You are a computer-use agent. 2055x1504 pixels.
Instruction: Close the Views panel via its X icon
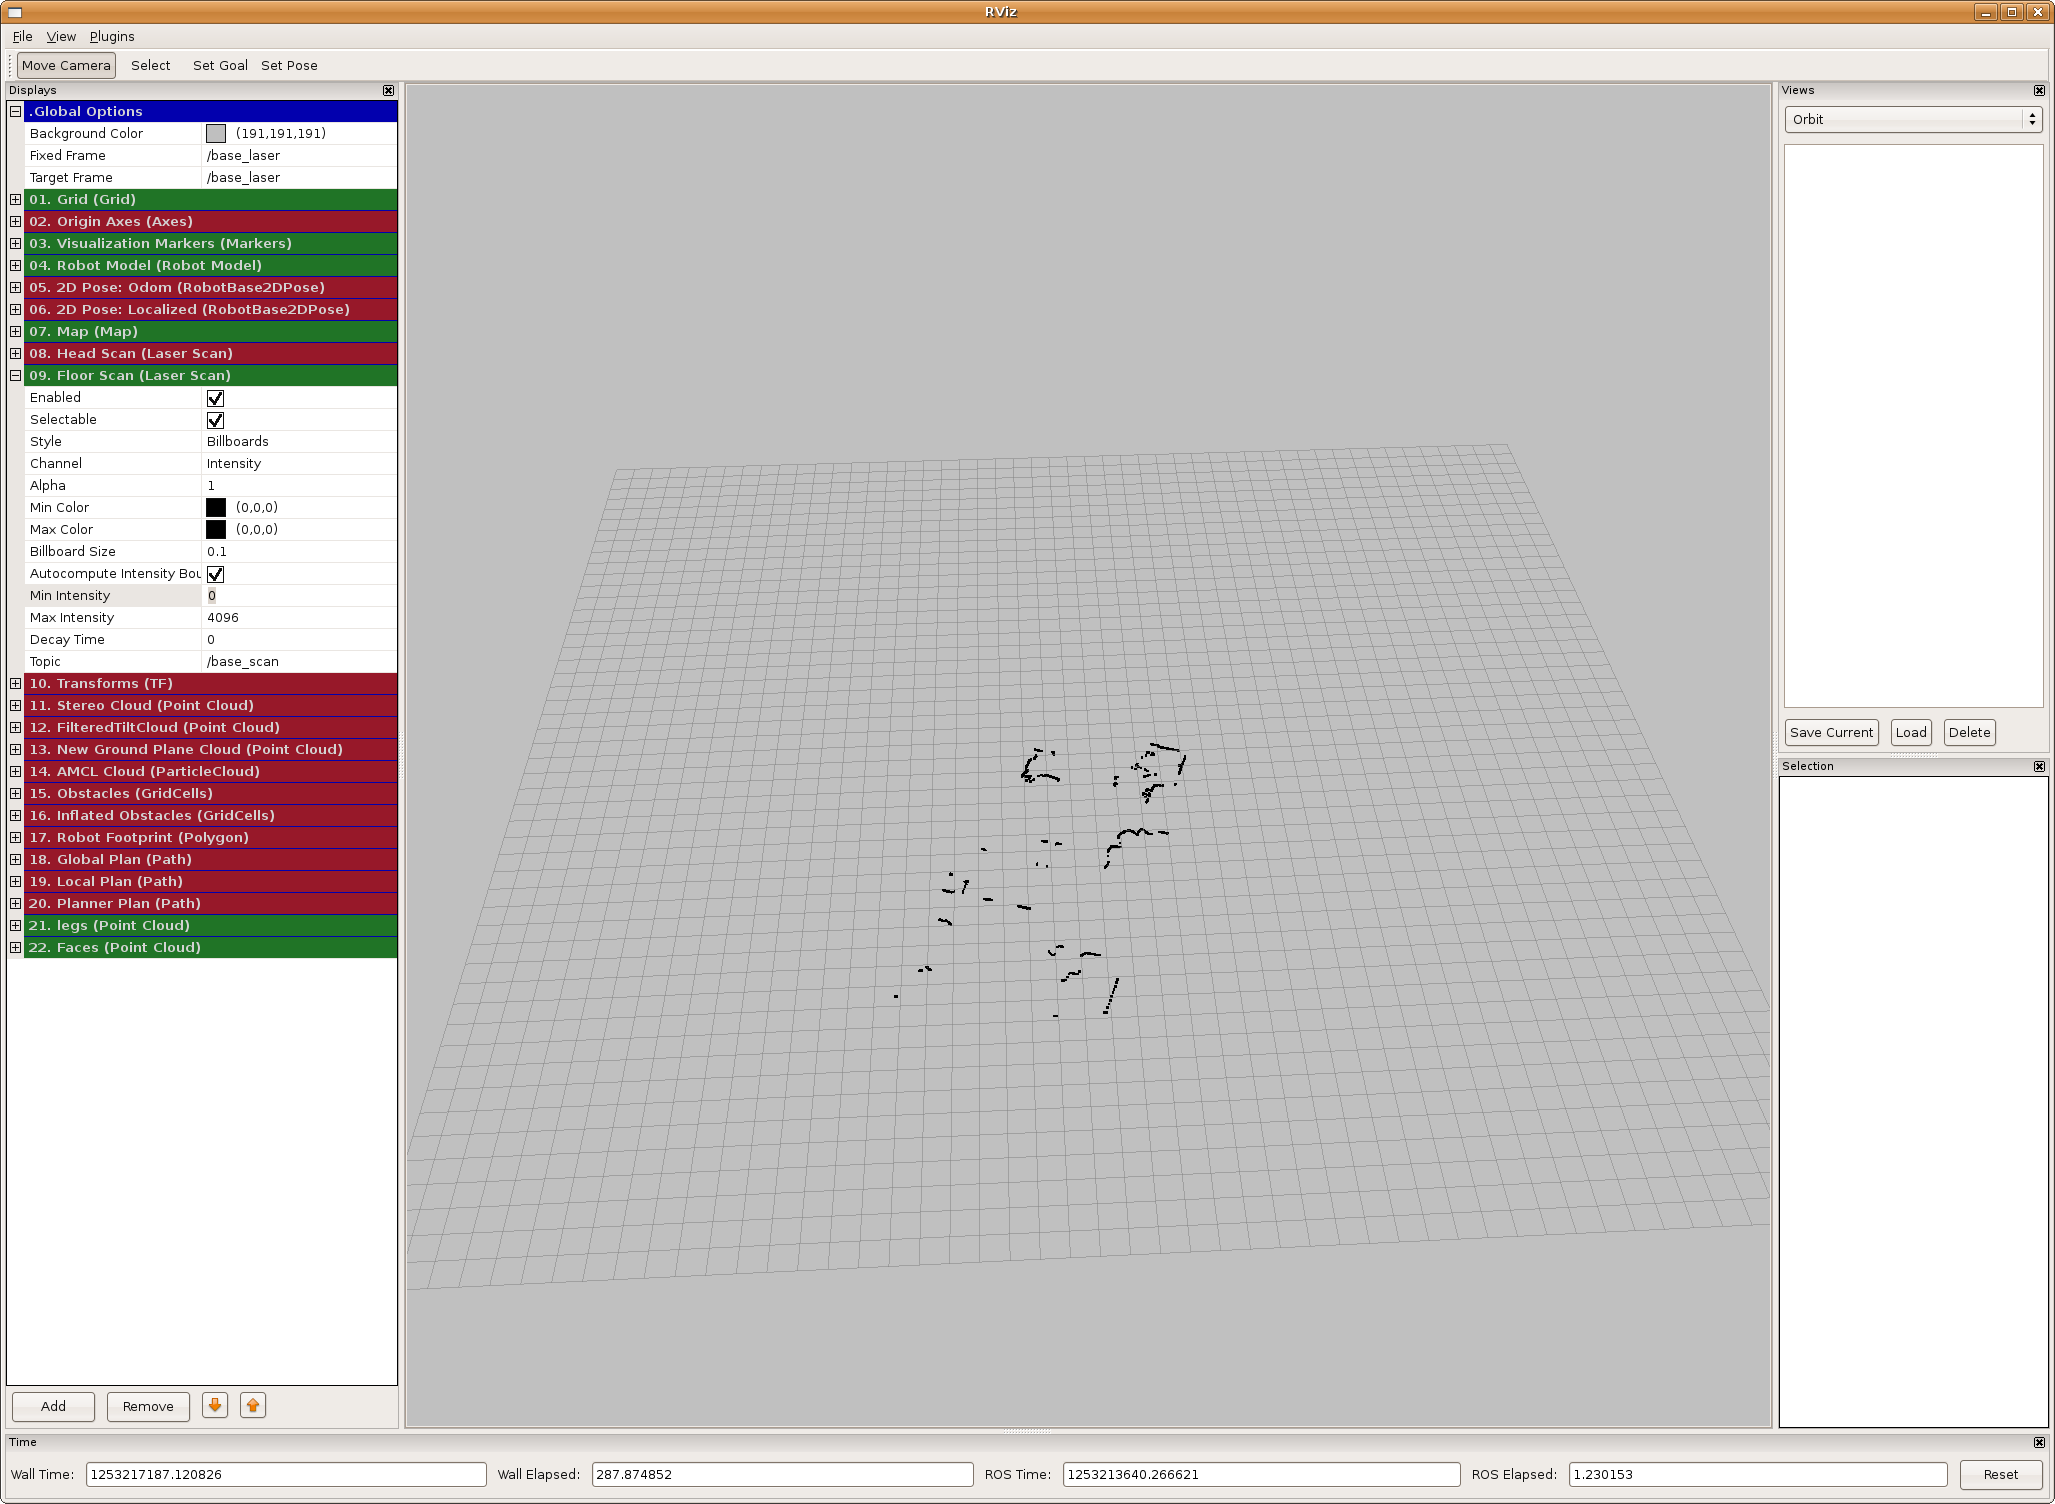(2039, 90)
